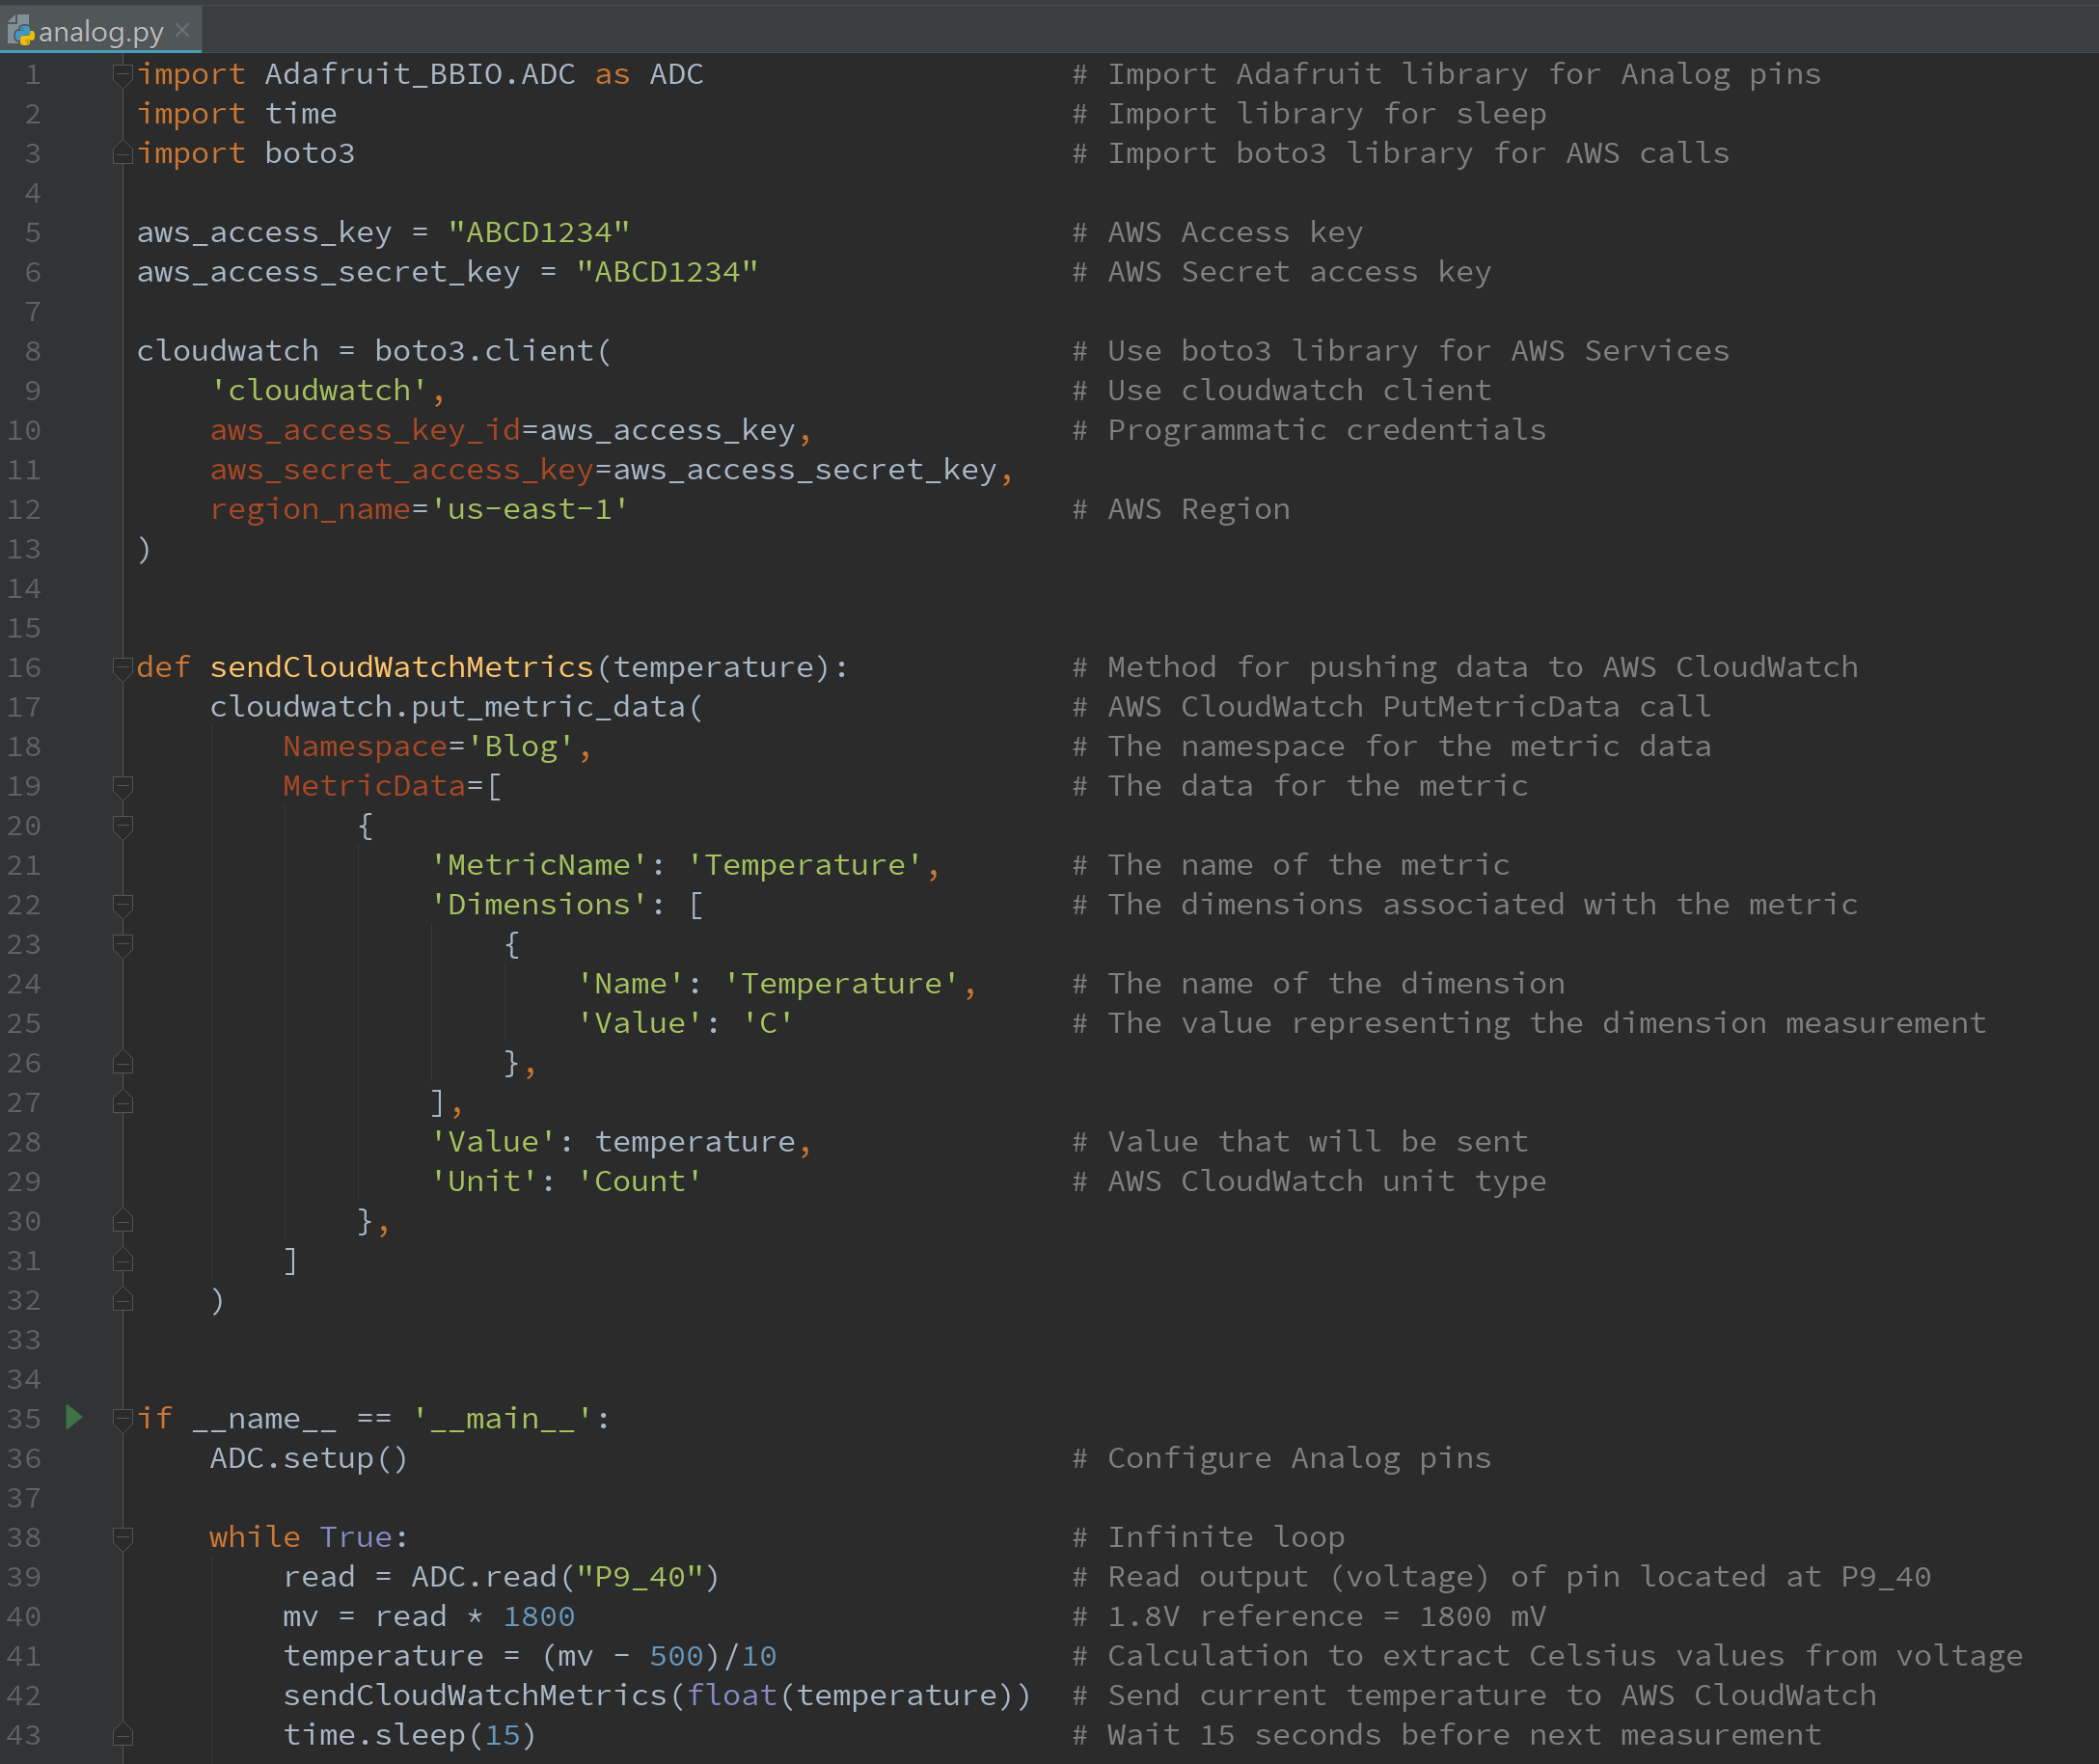Click fold end marker at line 43
Screen dimensions: 2099x1764
tap(123, 1734)
